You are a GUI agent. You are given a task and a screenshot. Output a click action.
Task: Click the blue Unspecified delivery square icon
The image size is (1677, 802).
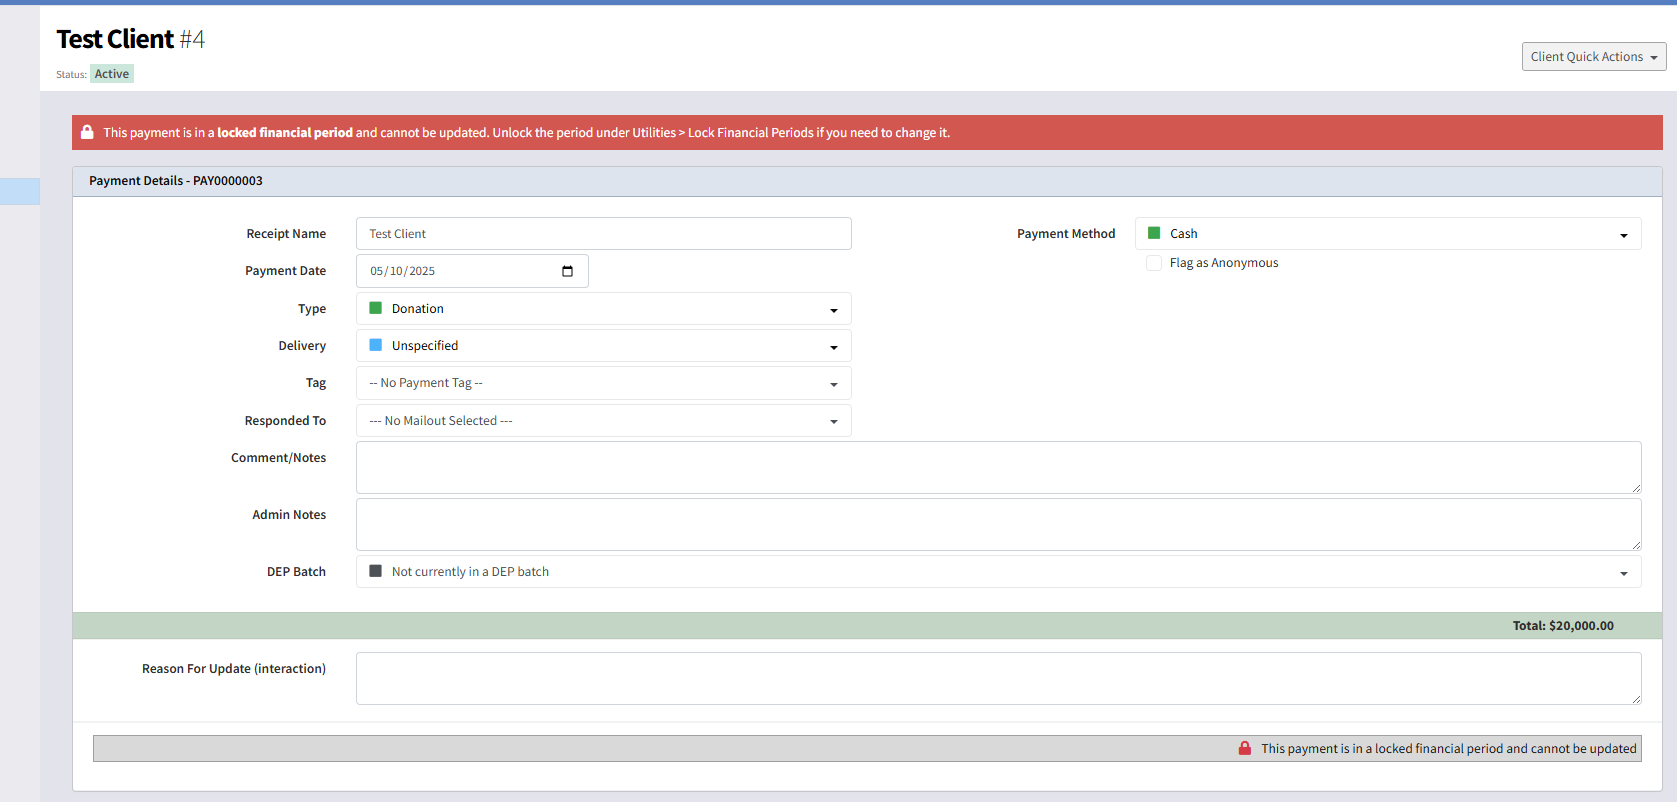376,345
